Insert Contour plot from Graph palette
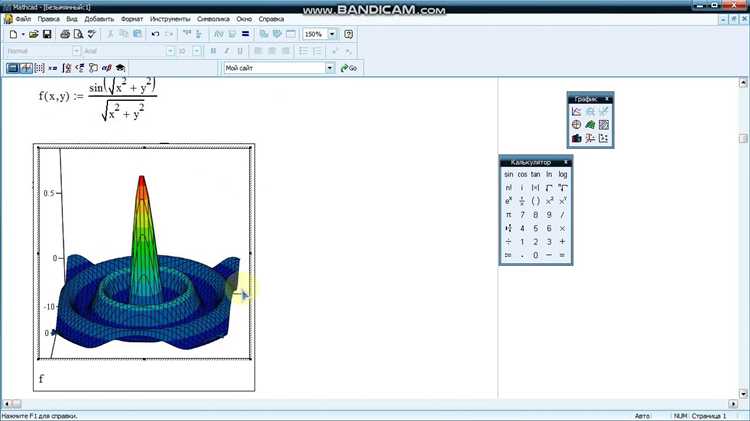This screenshot has height=421, width=750. pyautogui.click(x=604, y=125)
